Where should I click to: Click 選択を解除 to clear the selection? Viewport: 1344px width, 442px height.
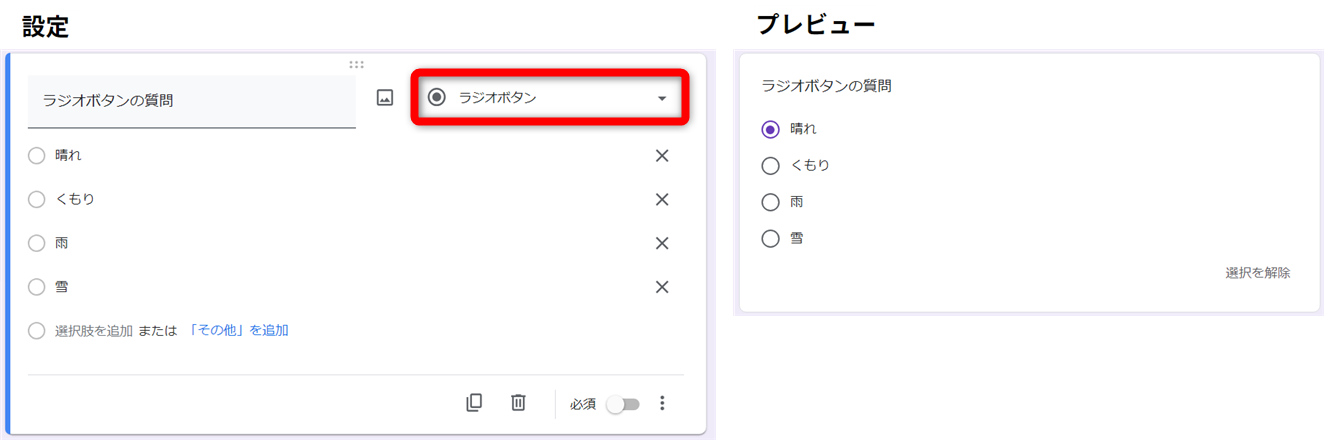coord(1257,273)
